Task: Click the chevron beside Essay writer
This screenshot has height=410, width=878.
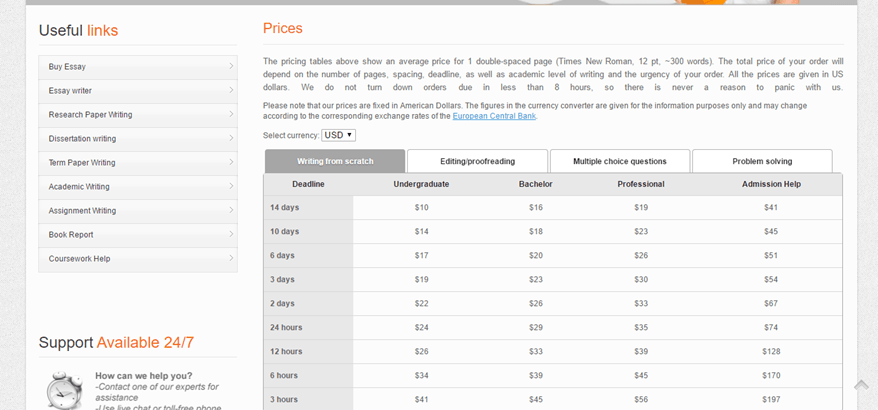Action: tap(231, 90)
